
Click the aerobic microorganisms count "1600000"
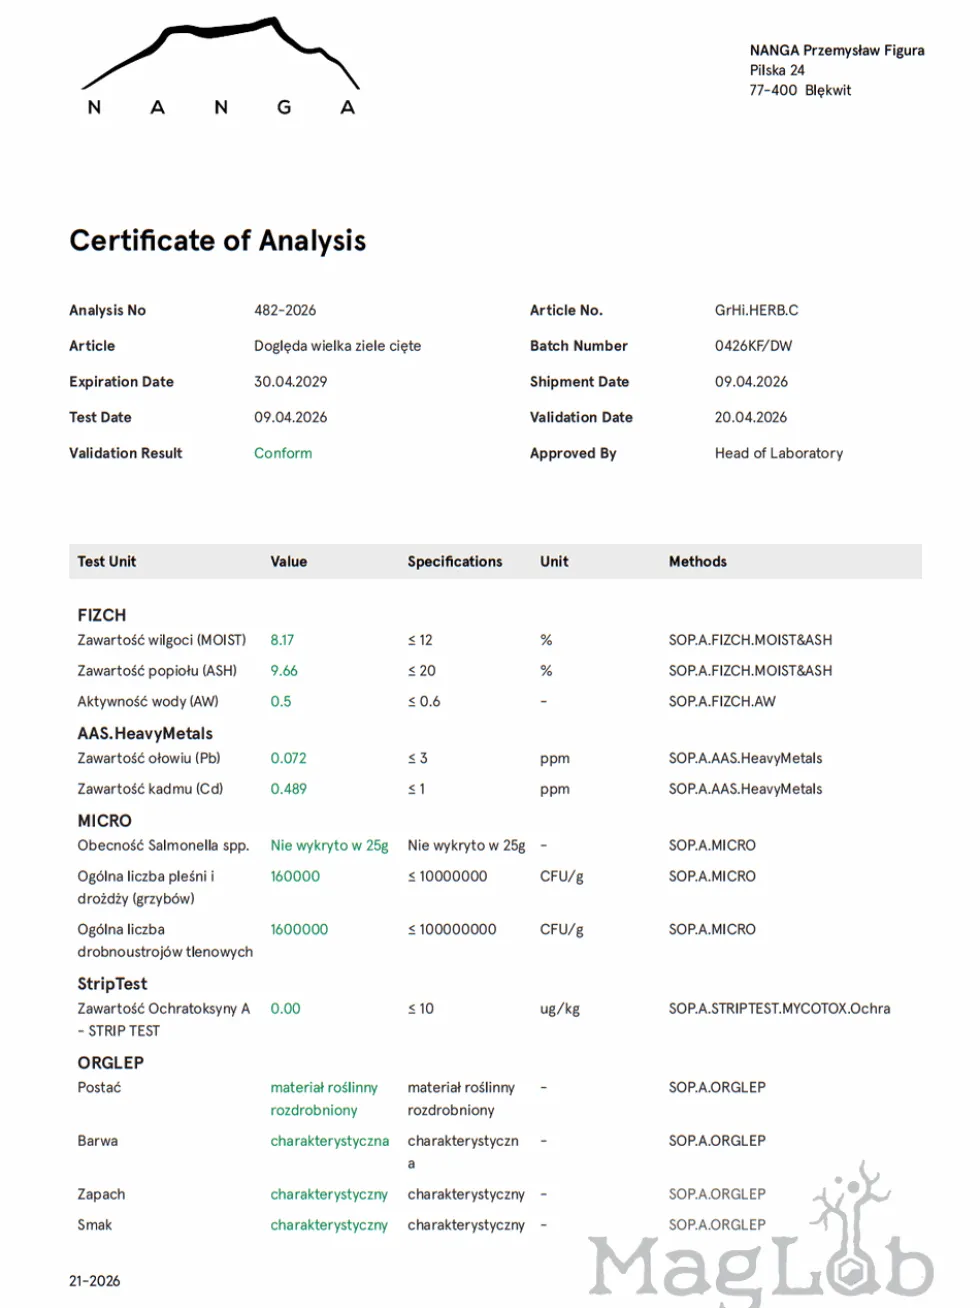click(299, 929)
